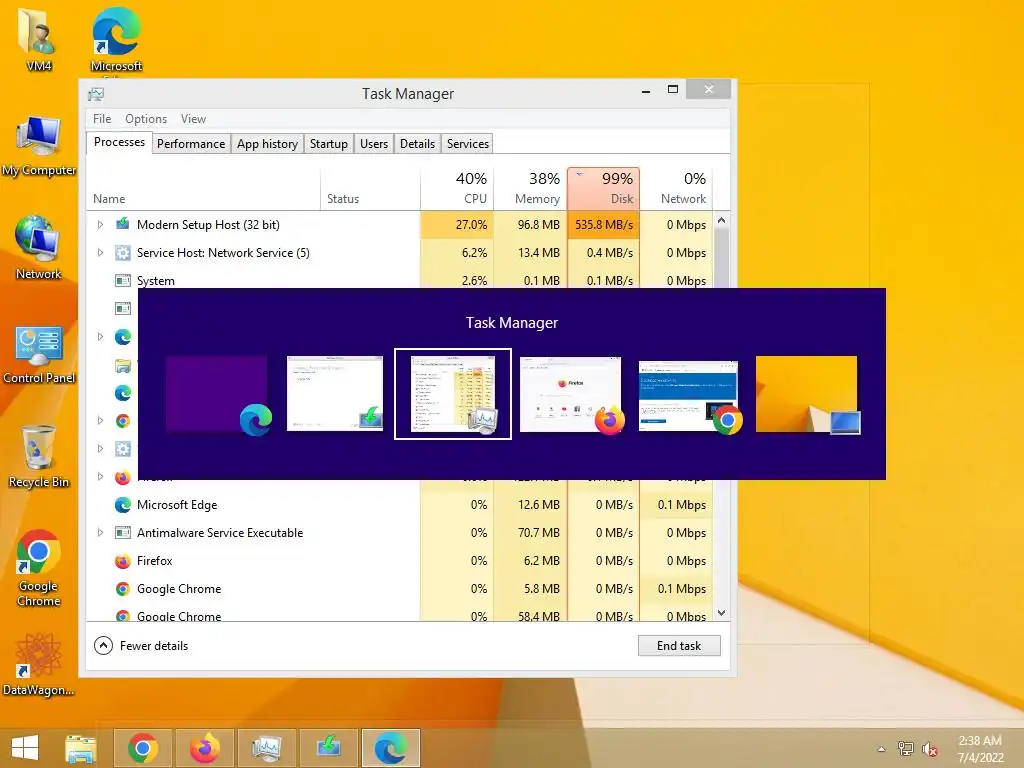Select the Task Manager thumbnail in switcher
Screen dimensions: 1024x768
coord(453,394)
